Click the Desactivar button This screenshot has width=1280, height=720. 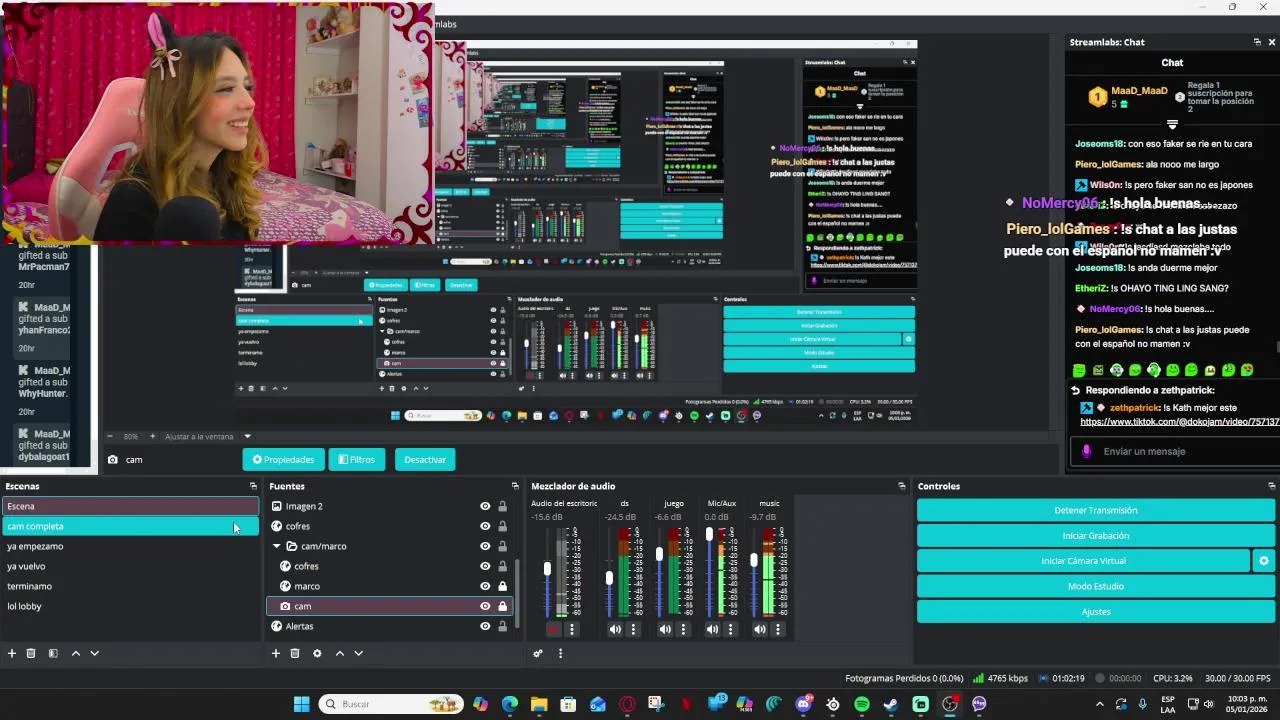[425, 459]
